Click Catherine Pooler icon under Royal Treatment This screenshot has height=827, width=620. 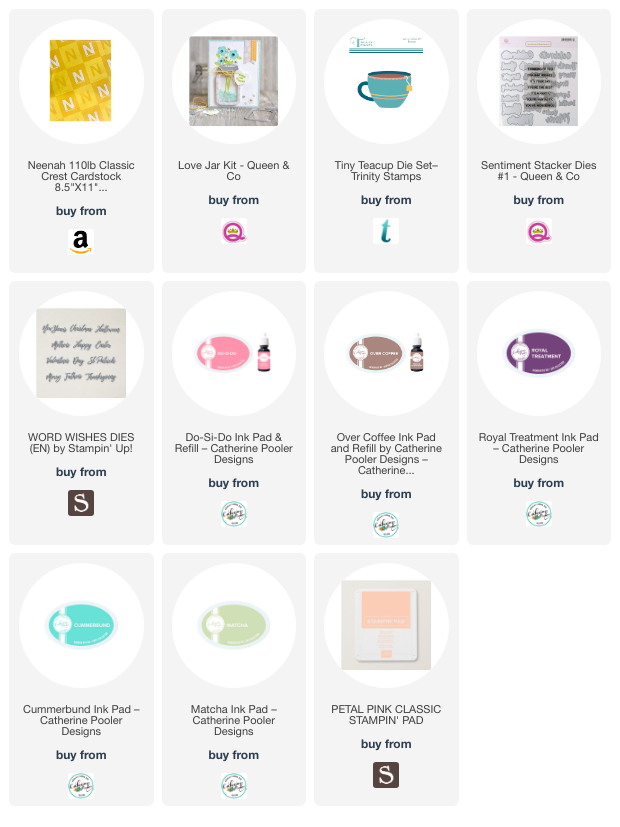[539, 513]
